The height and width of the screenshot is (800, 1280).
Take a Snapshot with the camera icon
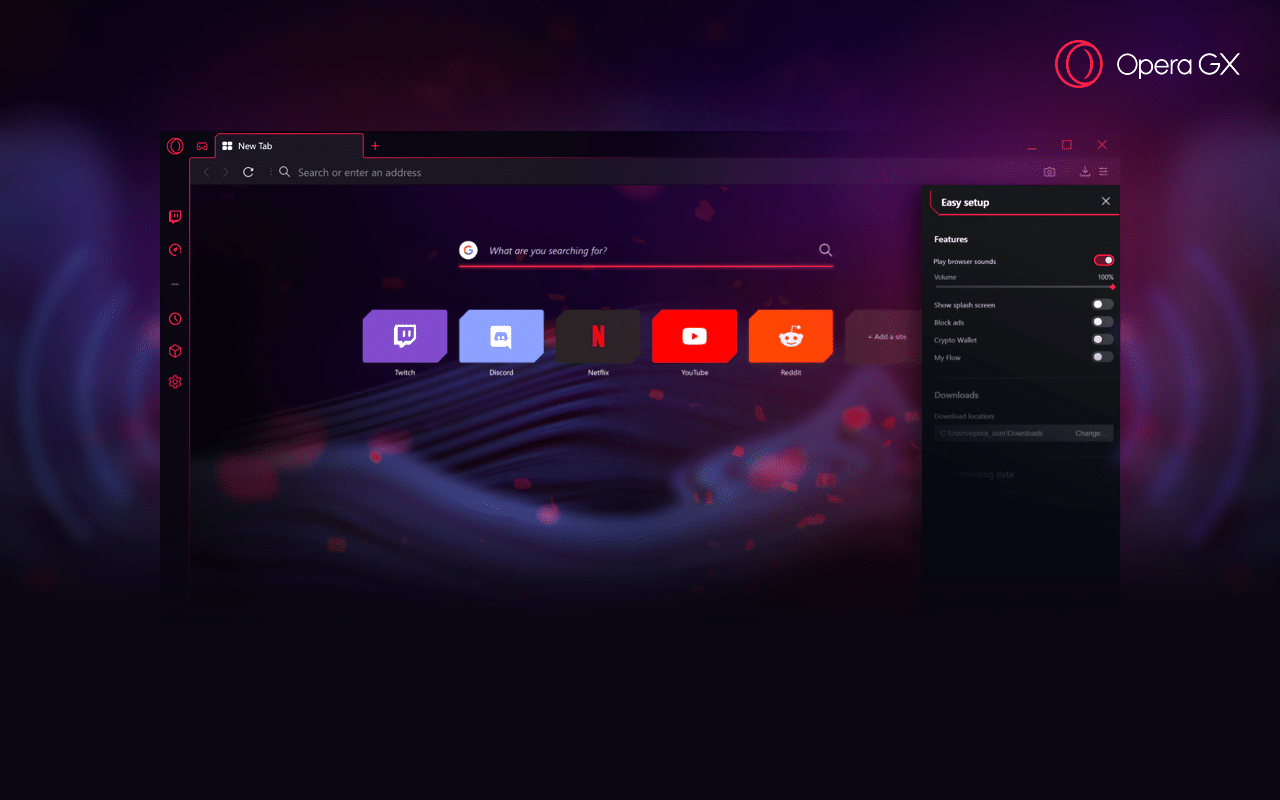click(1048, 171)
